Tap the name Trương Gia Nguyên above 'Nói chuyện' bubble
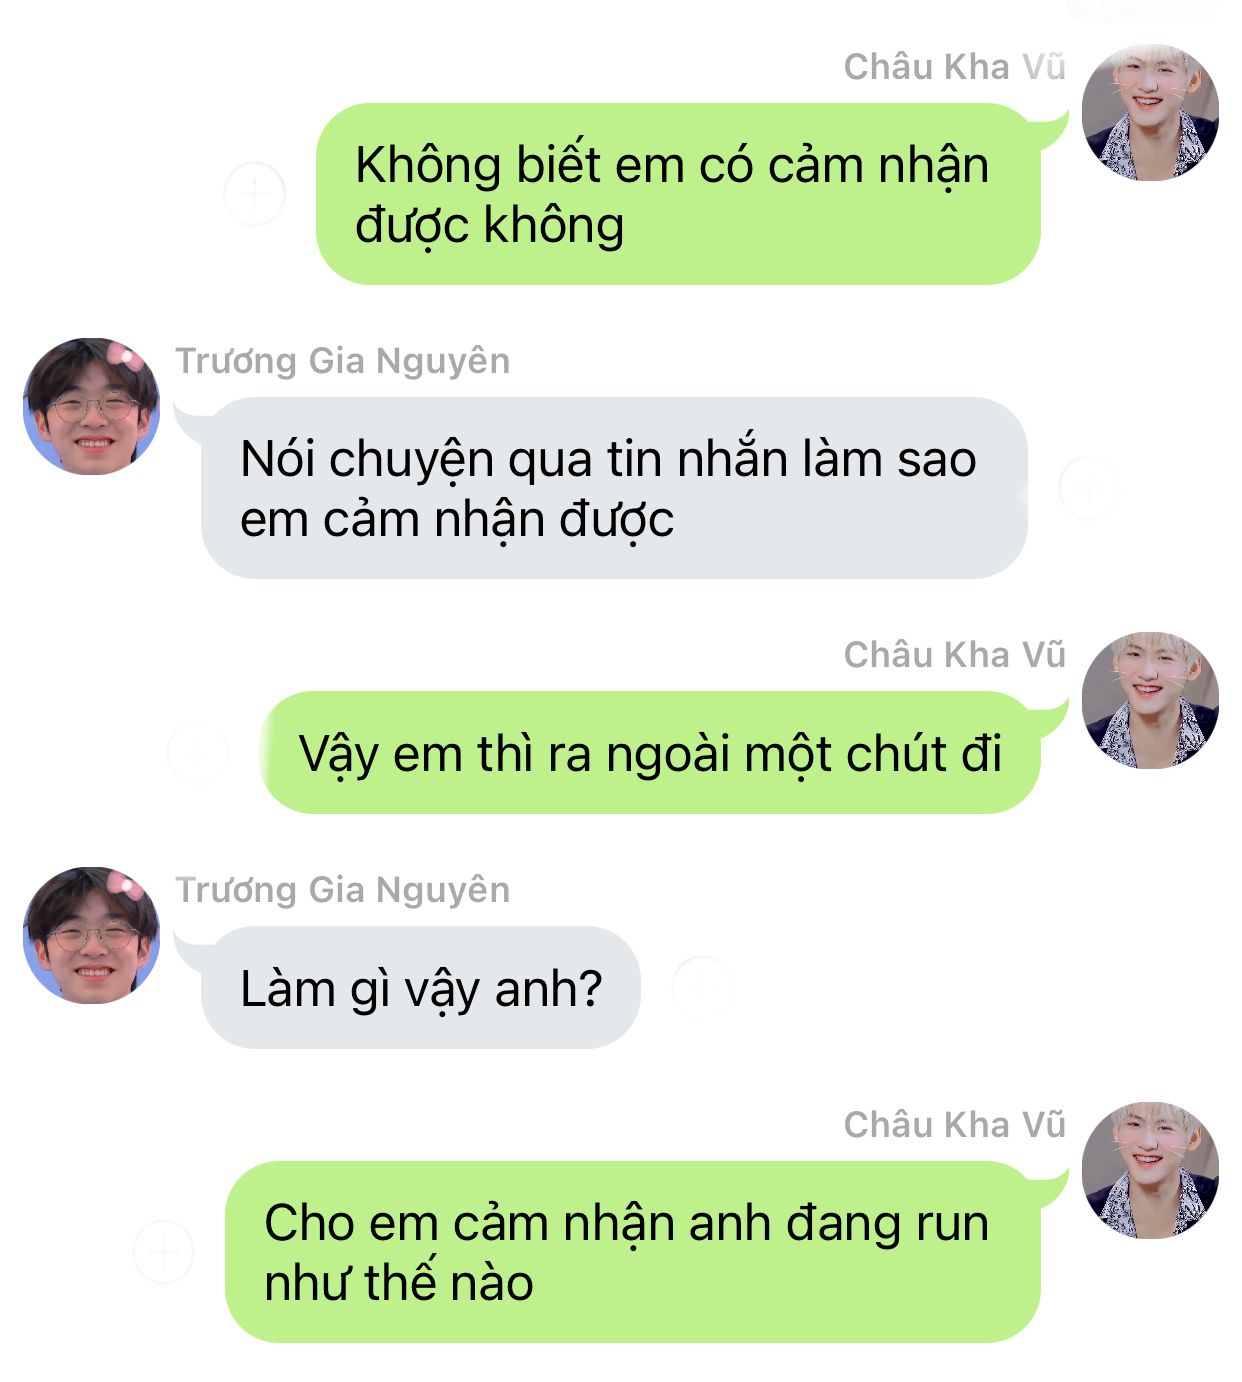This screenshot has width=1242, height=1382. (x=343, y=361)
